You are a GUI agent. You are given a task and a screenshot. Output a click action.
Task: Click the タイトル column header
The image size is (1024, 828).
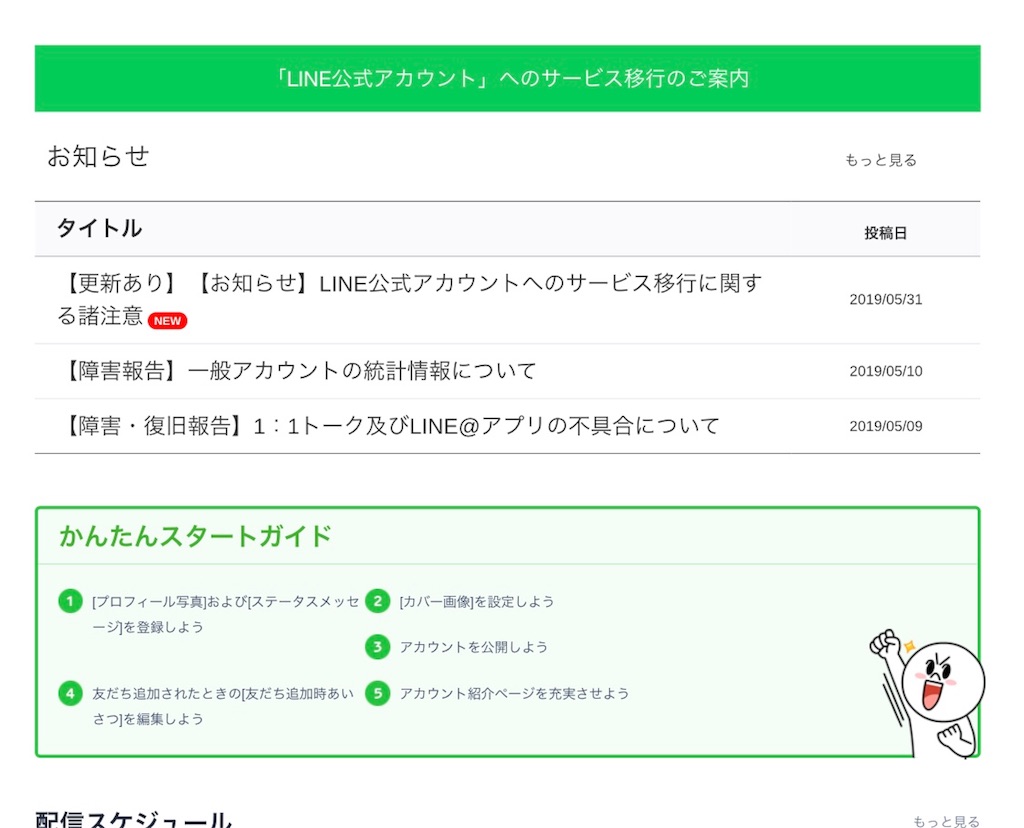[x=98, y=228]
